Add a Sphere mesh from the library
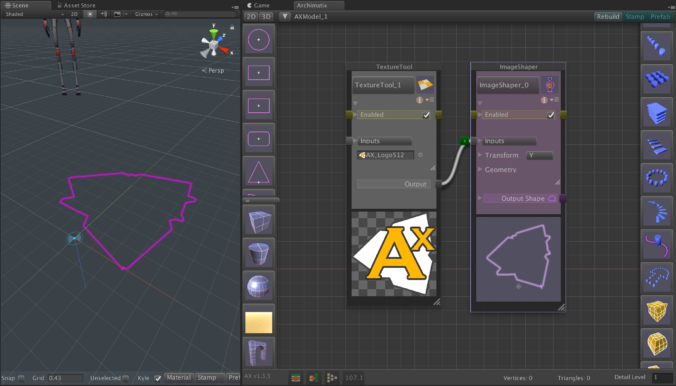Viewport: 676px width, 386px height. [x=259, y=286]
